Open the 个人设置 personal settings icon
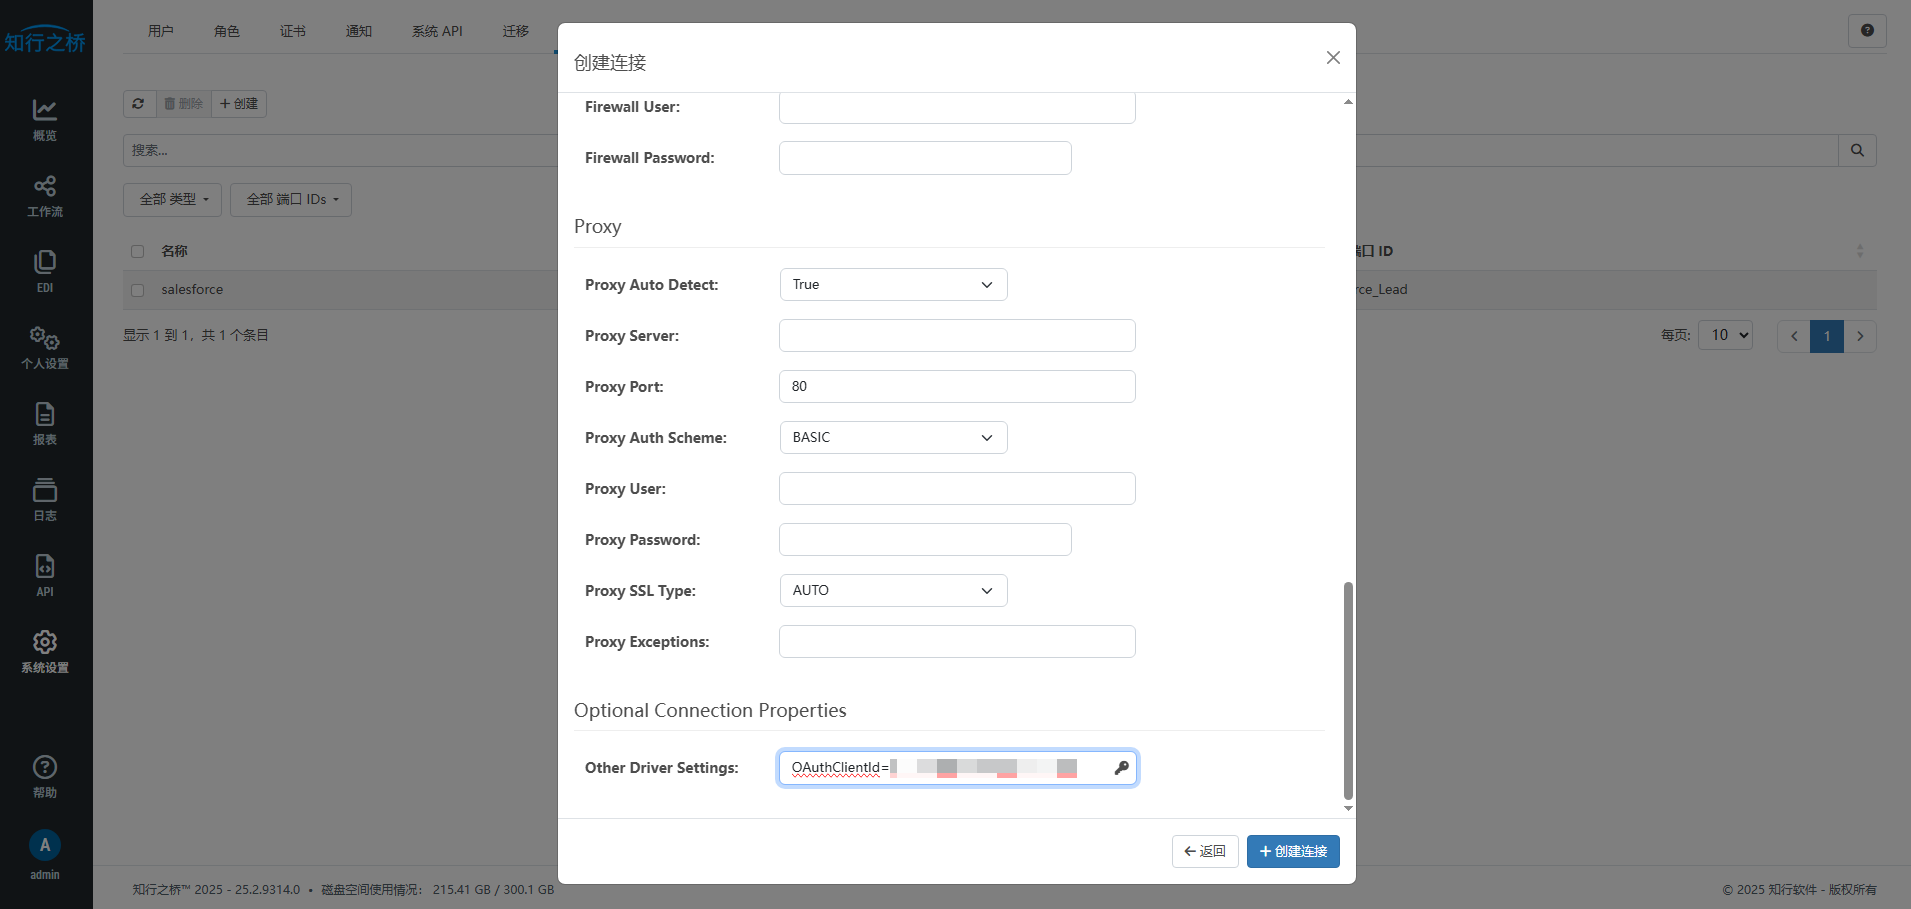 pyautogui.click(x=45, y=347)
